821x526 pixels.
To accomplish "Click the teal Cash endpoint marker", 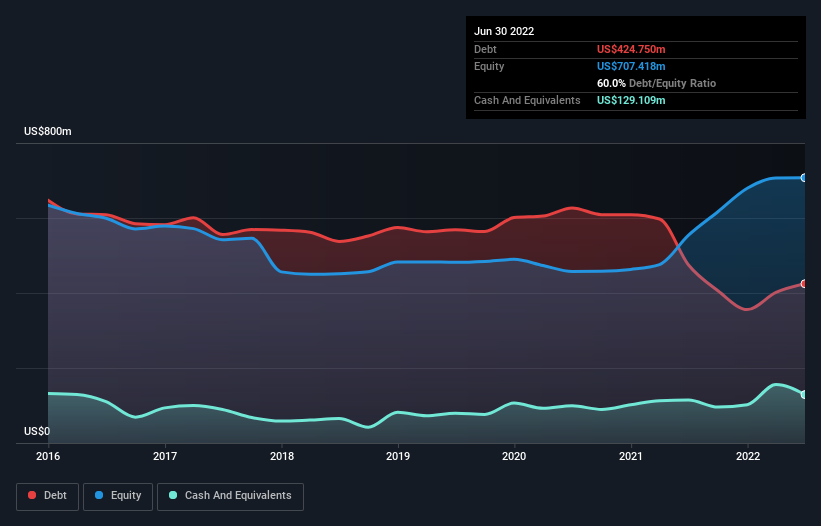I will (x=804, y=395).
